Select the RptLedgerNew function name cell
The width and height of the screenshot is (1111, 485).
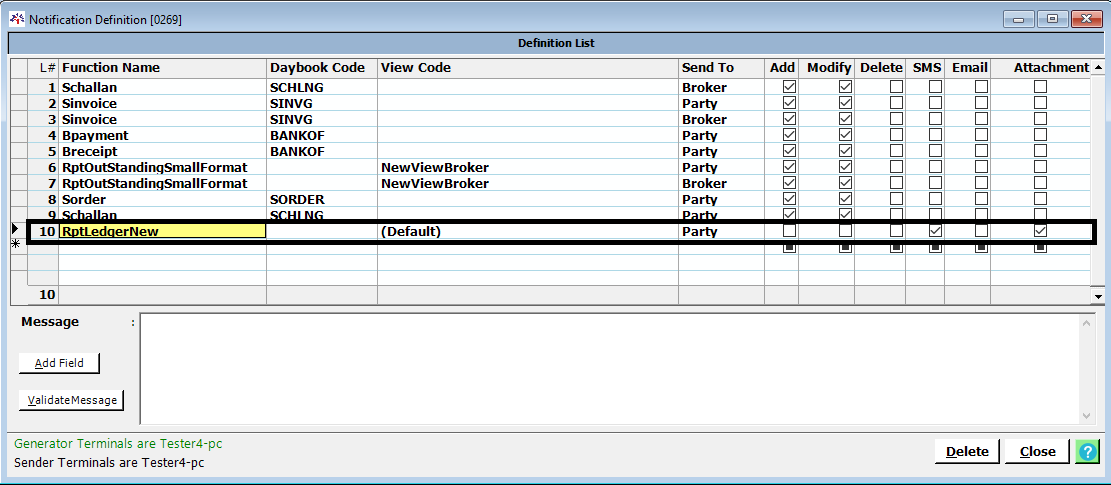point(162,231)
